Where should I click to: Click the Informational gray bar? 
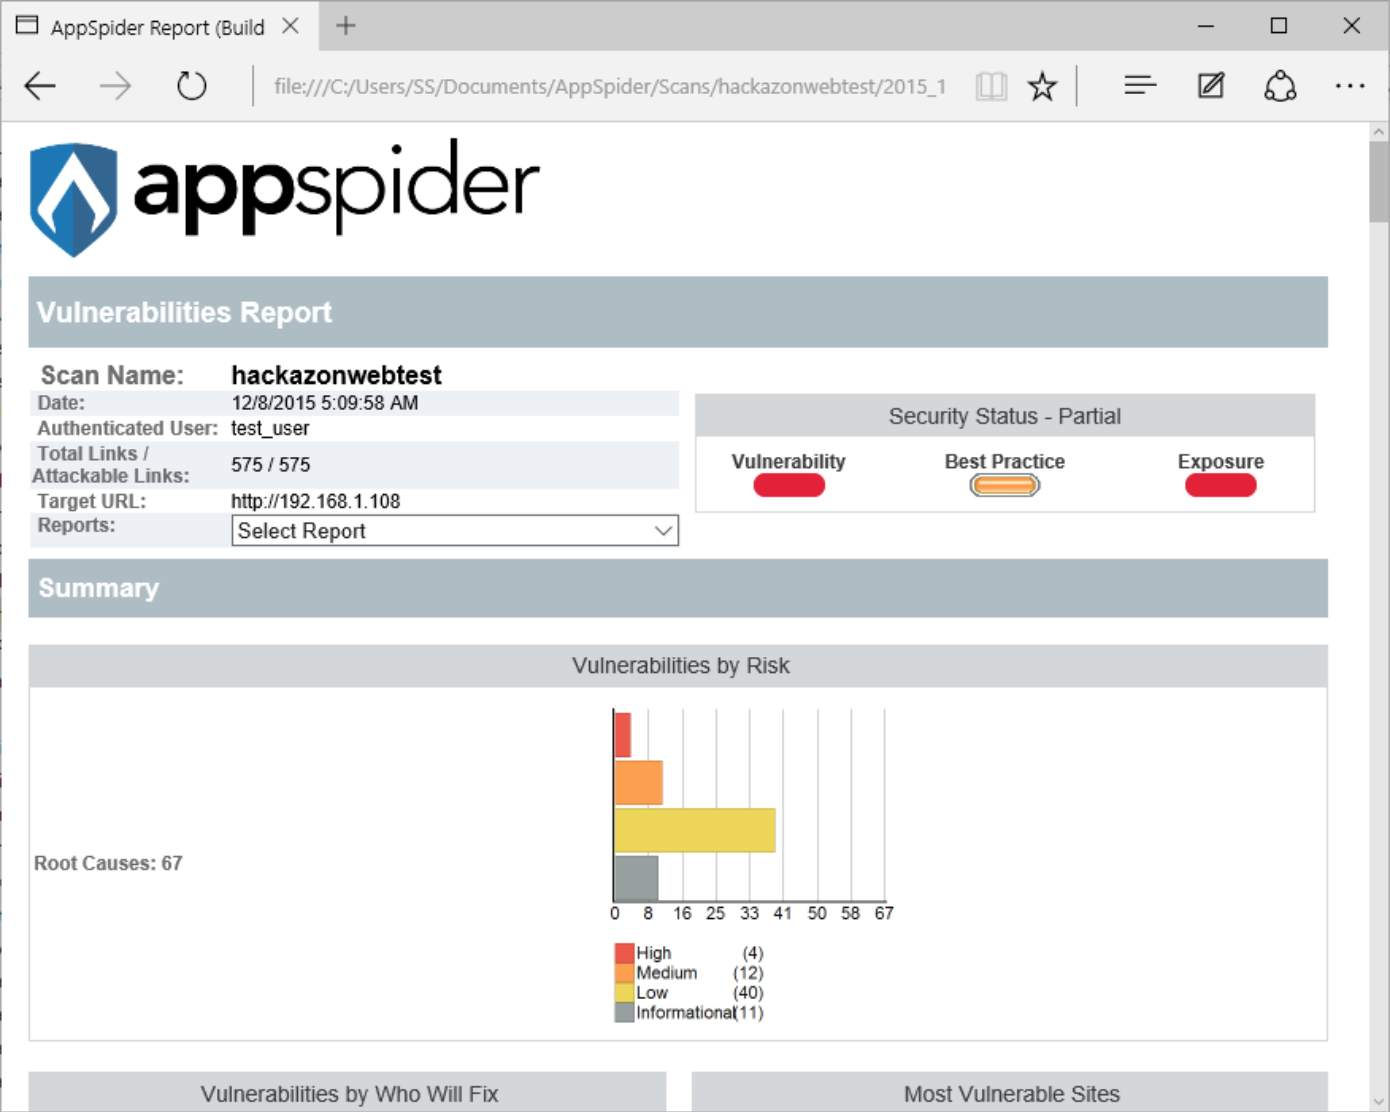636,878
